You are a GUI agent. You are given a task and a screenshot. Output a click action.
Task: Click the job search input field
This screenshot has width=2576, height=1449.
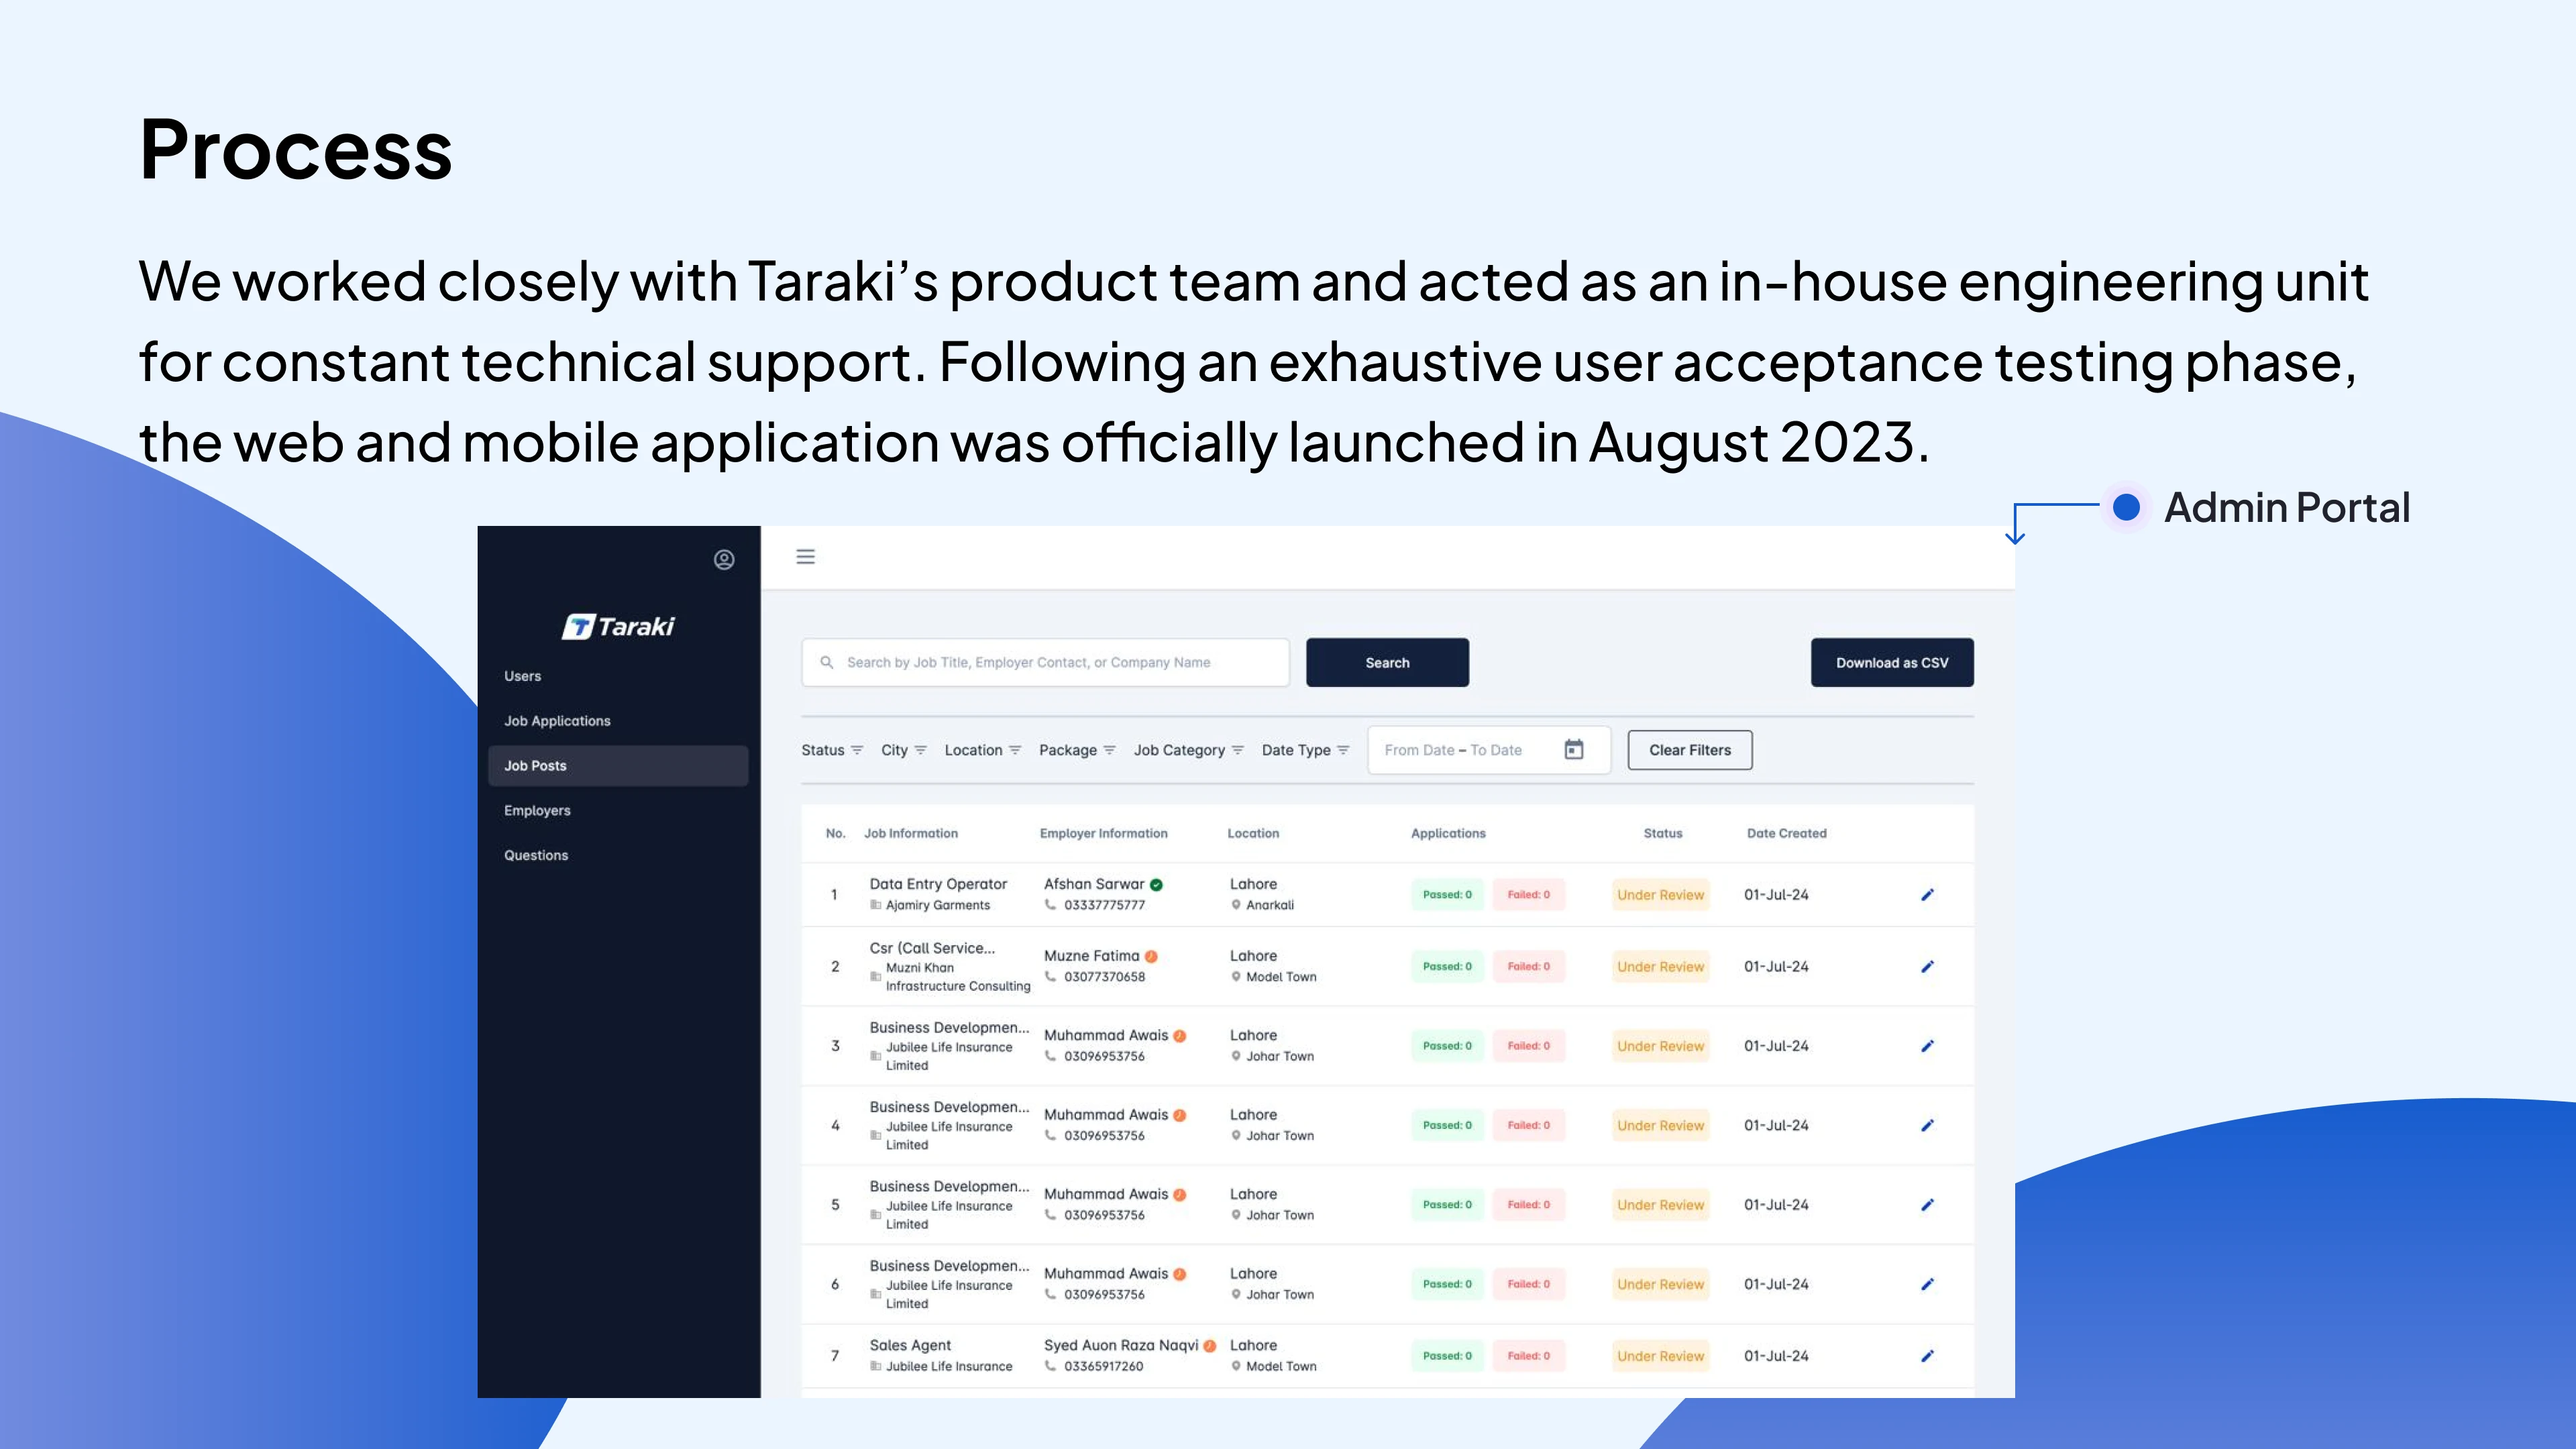pyautogui.click(x=1045, y=662)
